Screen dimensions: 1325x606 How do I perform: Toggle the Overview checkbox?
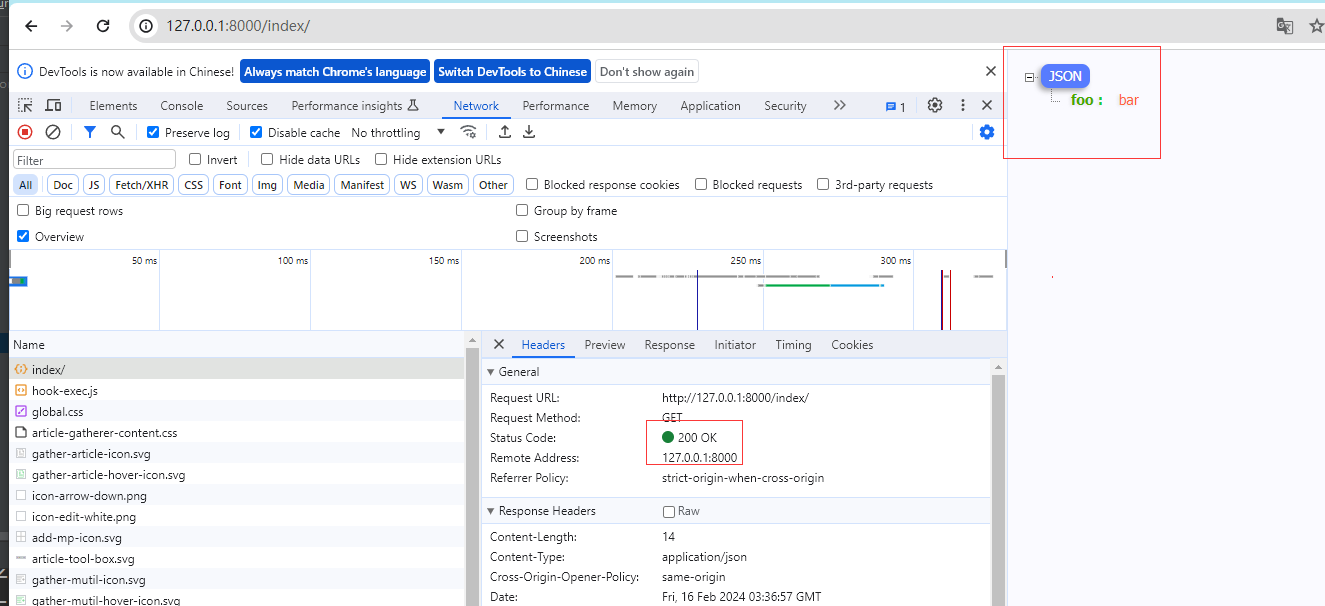click(x=23, y=236)
